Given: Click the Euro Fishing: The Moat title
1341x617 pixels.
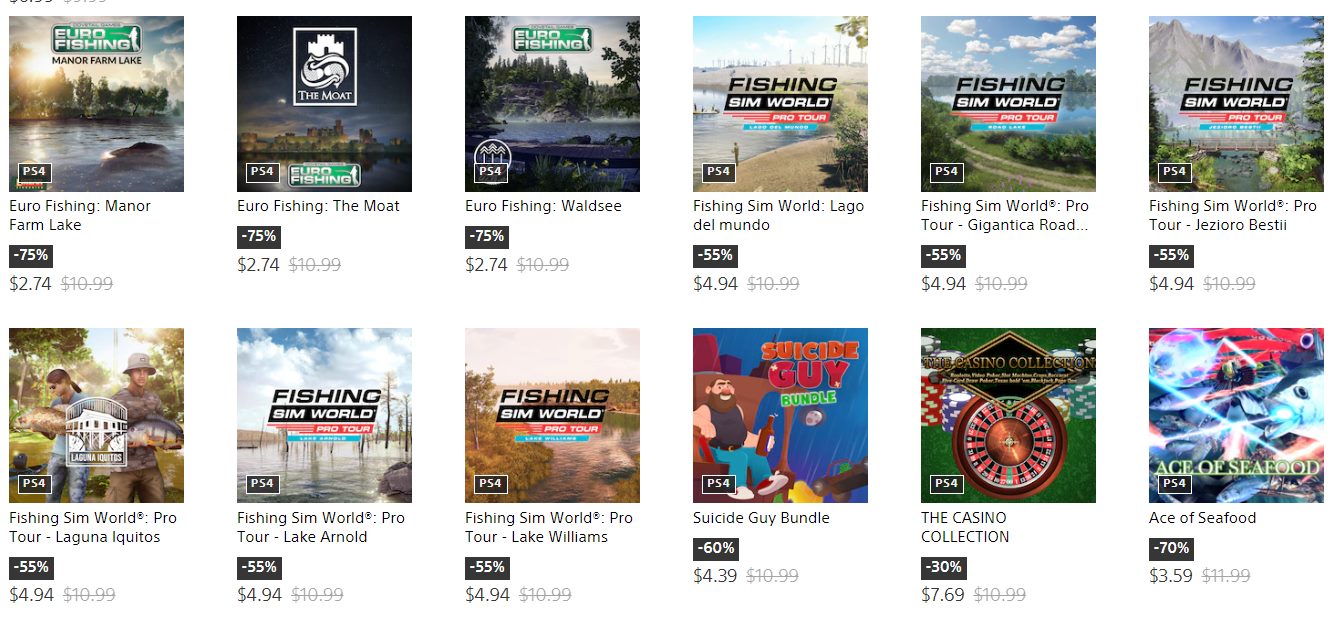Looking at the screenshot, I should 318,206.
